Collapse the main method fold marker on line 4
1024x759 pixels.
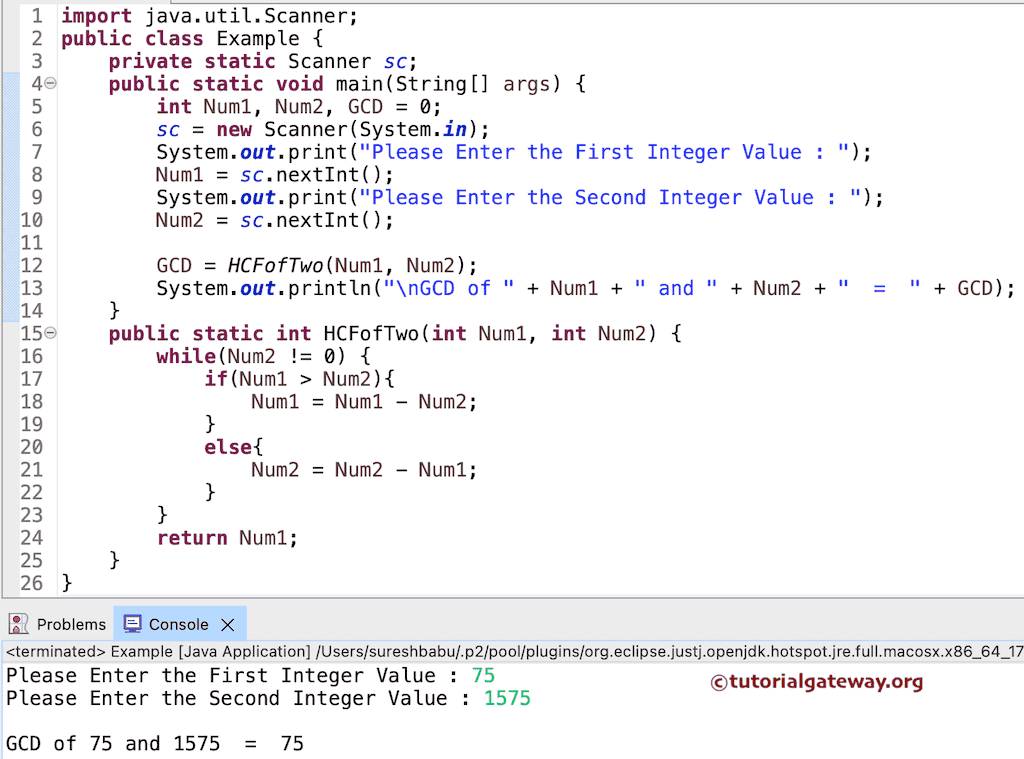pyautogui.click(x=48, y=84)
